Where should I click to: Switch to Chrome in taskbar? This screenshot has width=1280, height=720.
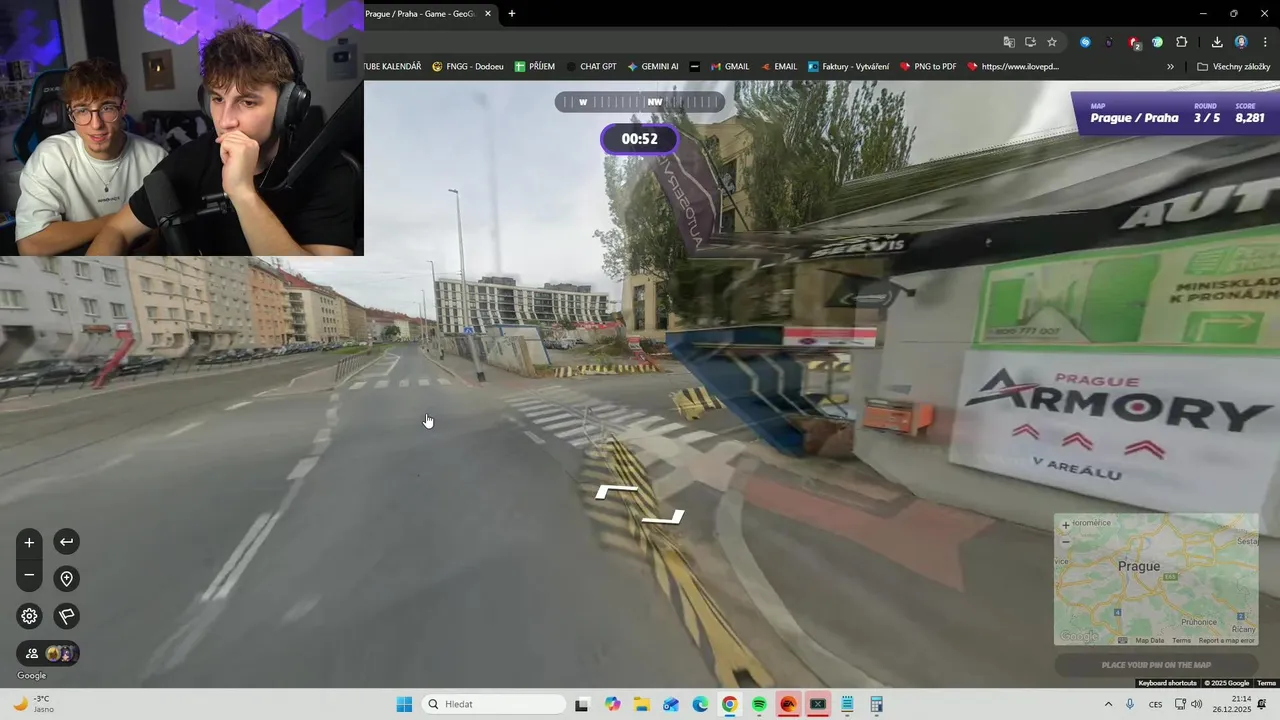(x=730, y=704)
